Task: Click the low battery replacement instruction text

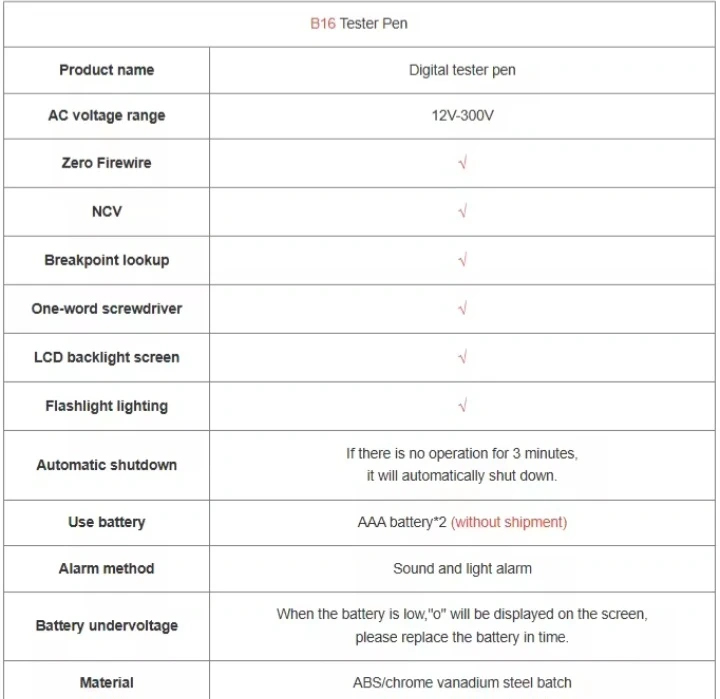Action: coord(462,626)
